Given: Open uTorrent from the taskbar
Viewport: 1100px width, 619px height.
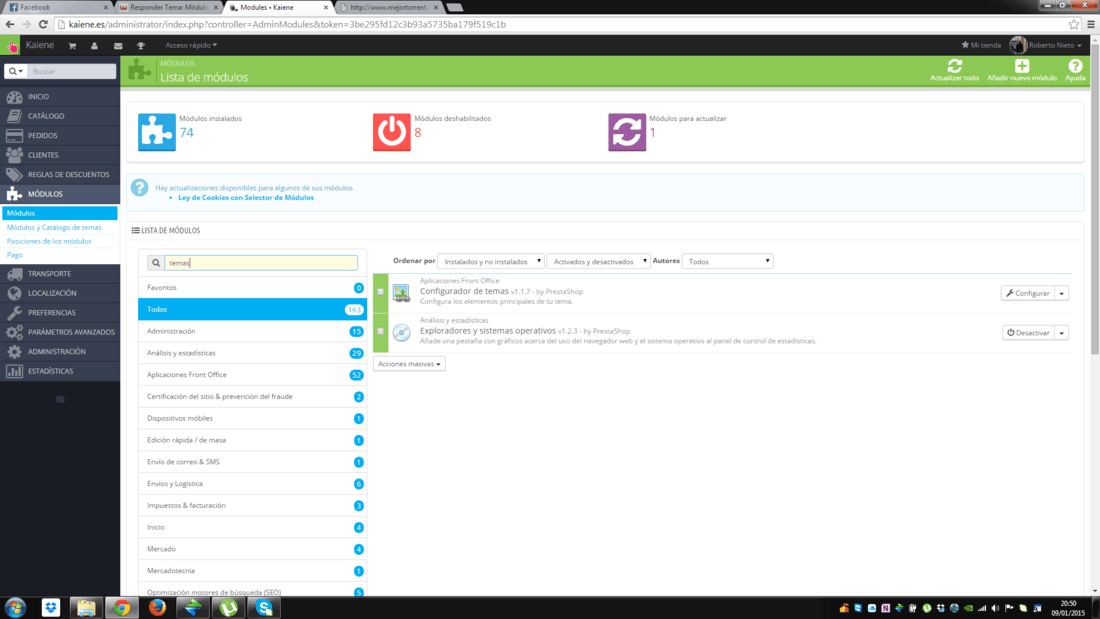Looking at the screenshot, I should tap(229, 608).
